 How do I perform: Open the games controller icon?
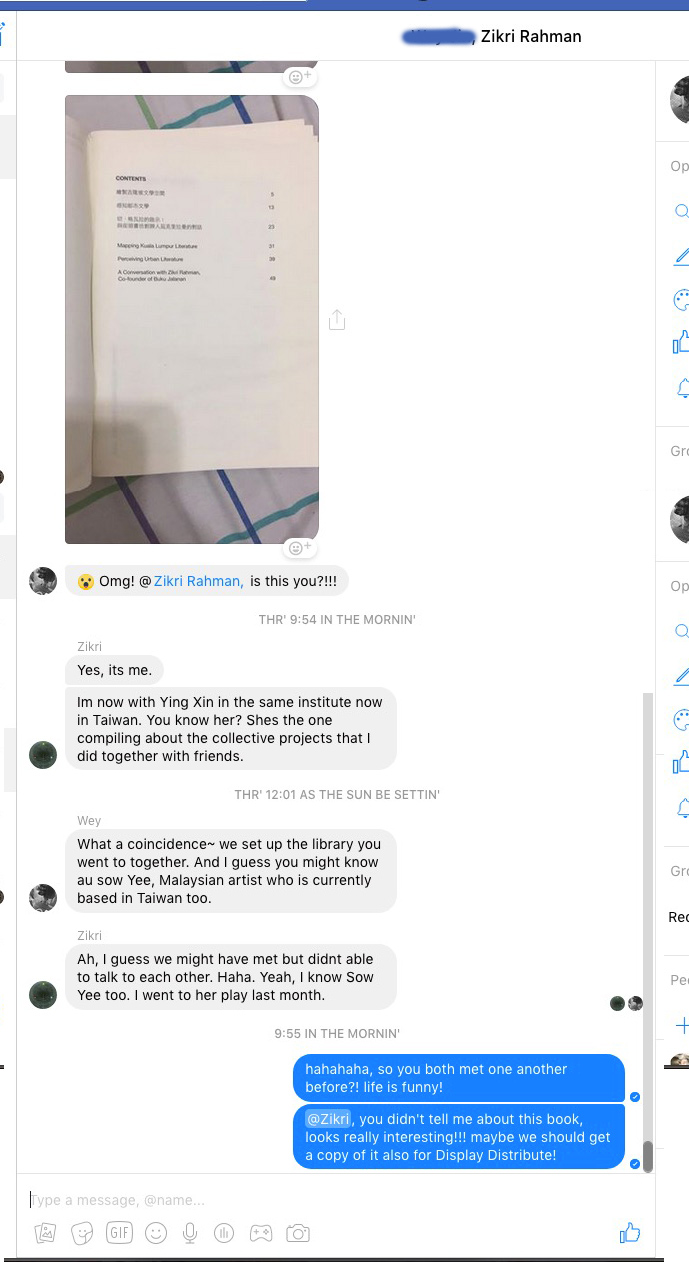tap(261, 1233)
